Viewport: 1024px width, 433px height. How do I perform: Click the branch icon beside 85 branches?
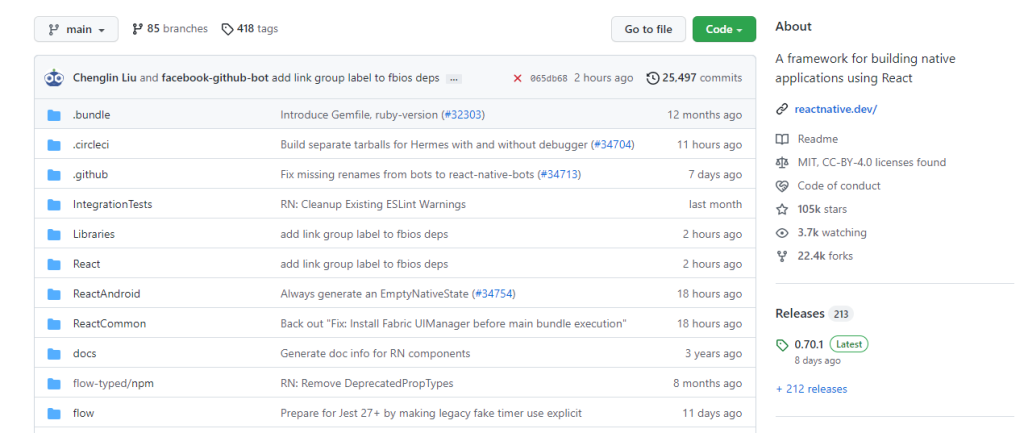tap(137, 29)
